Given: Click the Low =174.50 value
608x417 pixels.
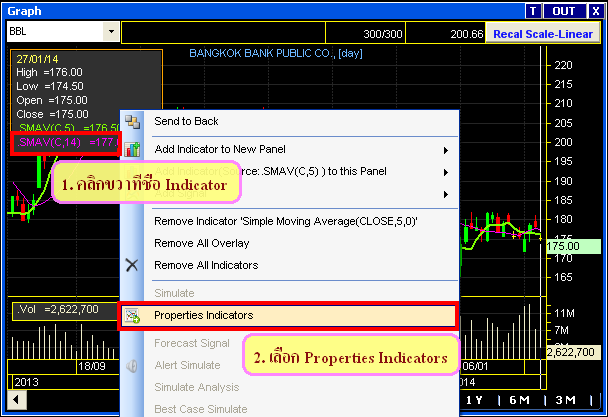Looking at the screenshot, I should [50, 86].
